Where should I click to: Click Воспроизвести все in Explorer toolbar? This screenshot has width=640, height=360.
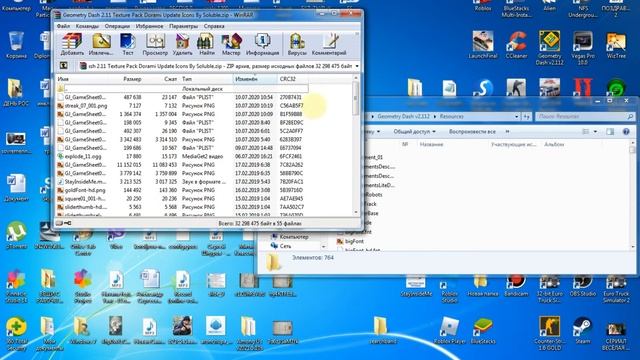tap(472, 131)
